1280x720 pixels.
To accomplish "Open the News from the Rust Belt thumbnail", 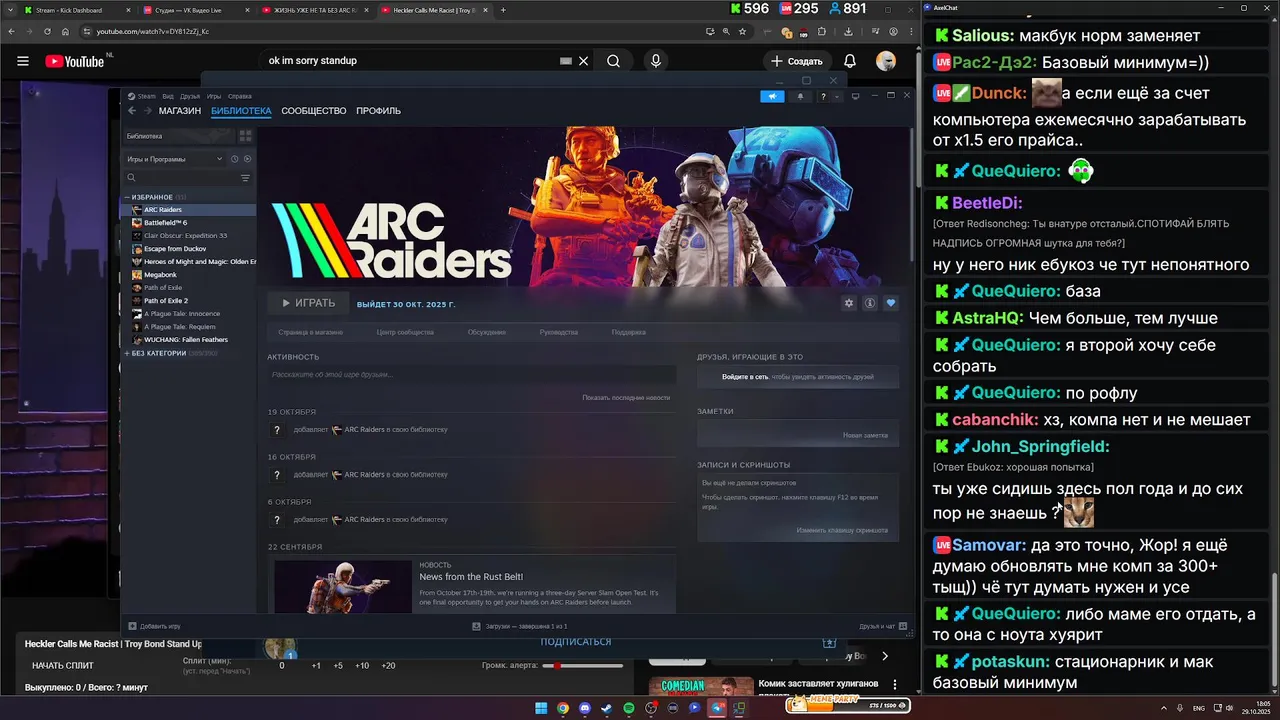I will click(343, 586).
